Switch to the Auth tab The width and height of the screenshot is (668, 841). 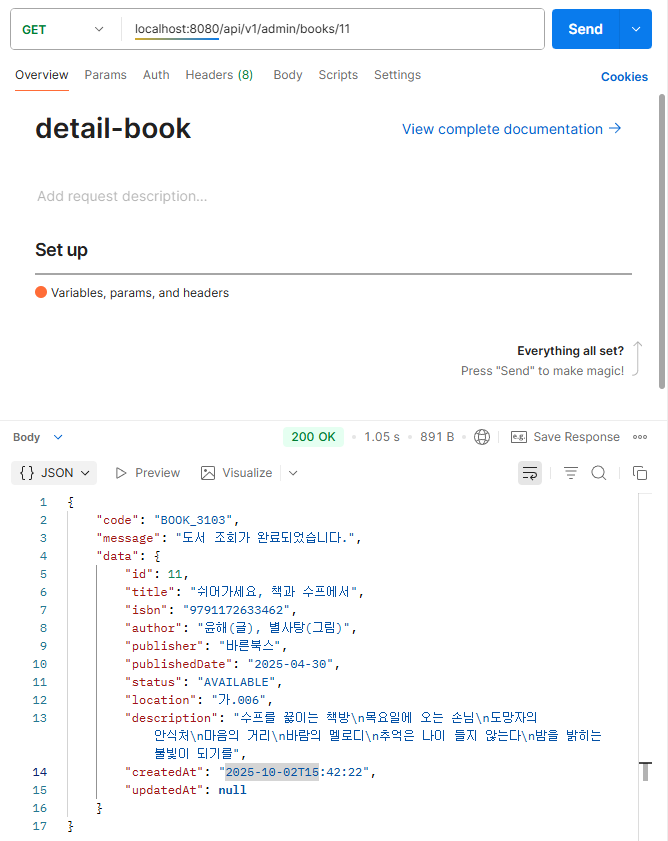point(156,75)
